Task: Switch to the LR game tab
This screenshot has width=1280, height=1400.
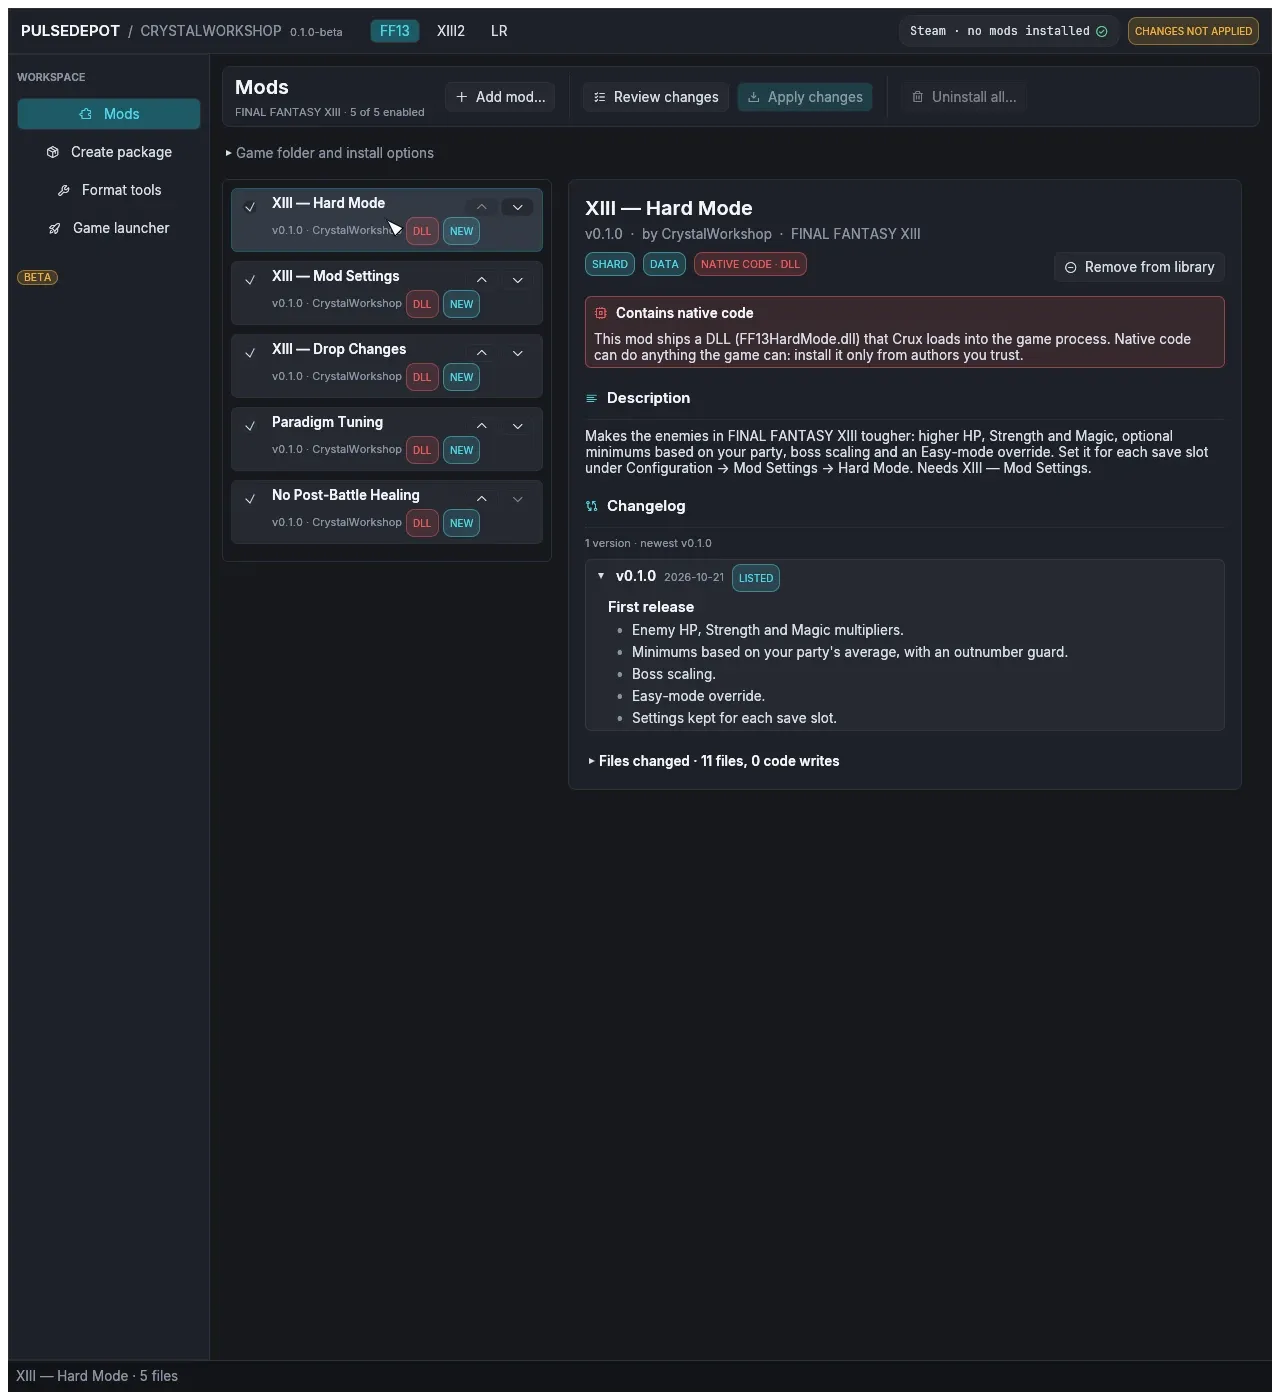Action: (499, 31)
